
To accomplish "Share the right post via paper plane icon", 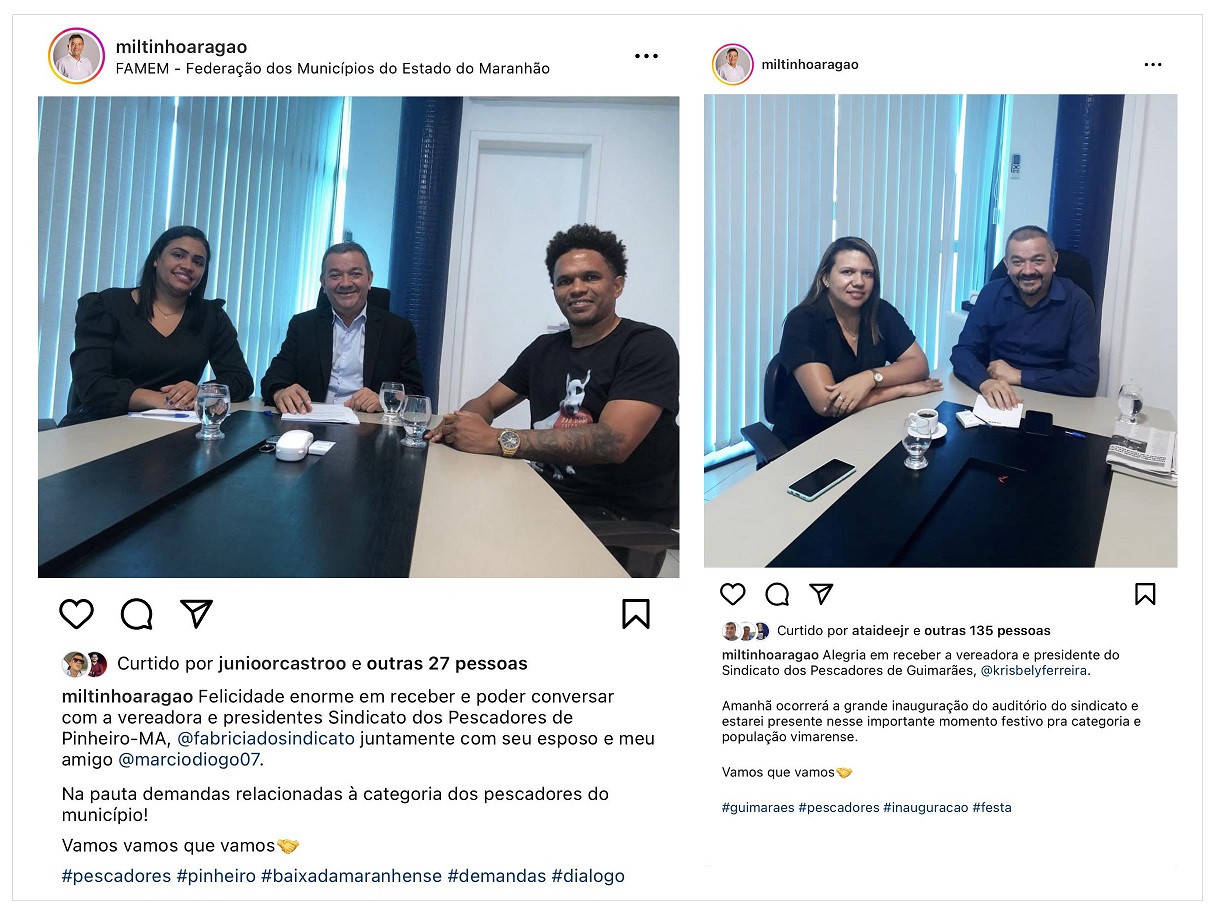I will click(x=821, y=594).
